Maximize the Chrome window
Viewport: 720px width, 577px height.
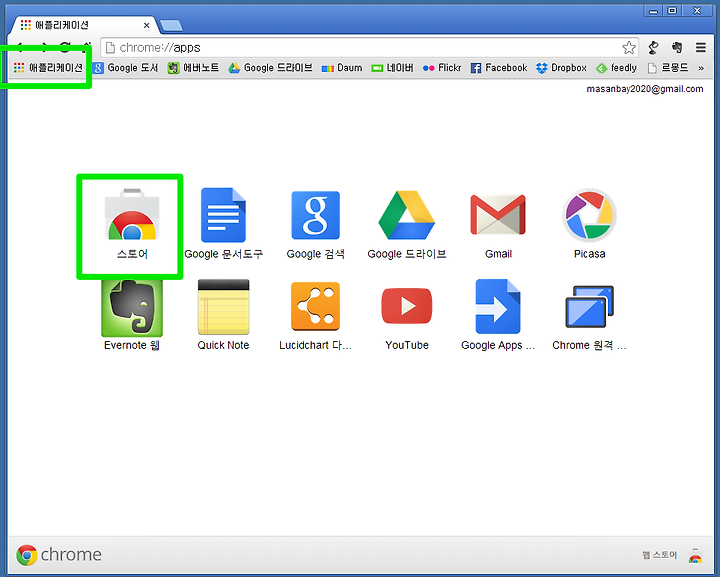coord(672,10)
